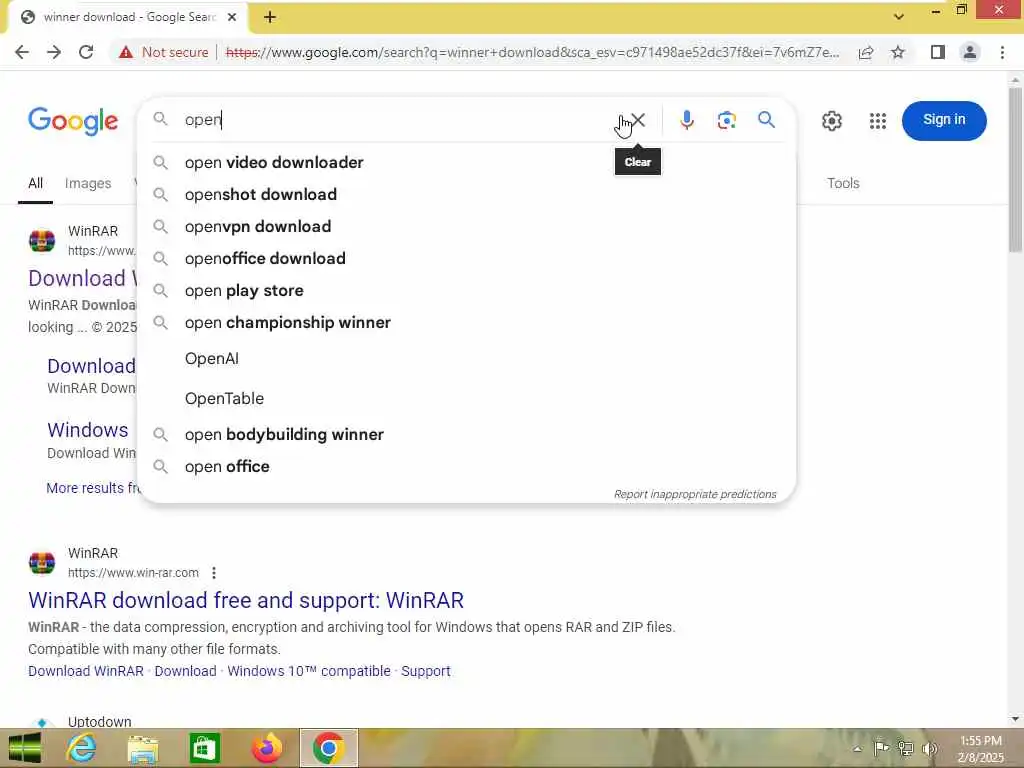Open Windows 10 compatible sitelink
Screen dimensions: 1024x768
[309, 671]
